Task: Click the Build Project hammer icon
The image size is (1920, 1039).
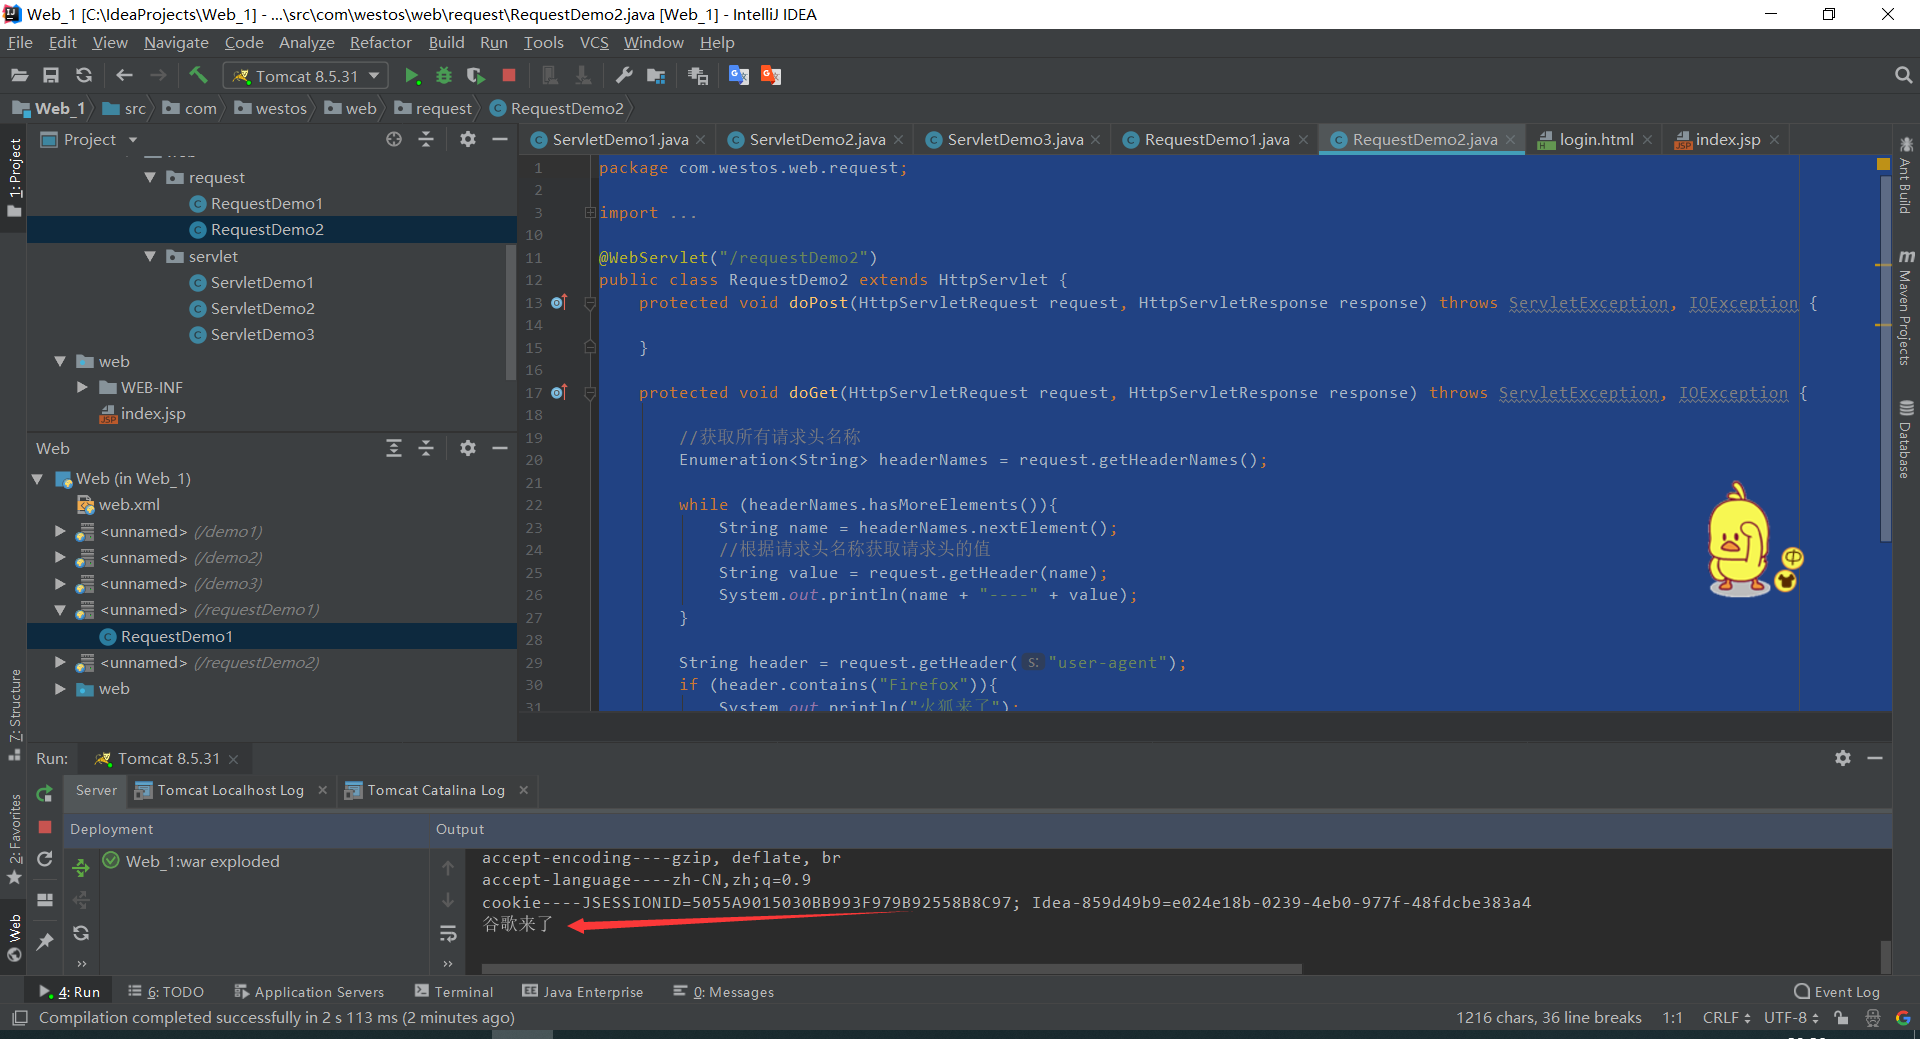Action: [x=198, y=75]
